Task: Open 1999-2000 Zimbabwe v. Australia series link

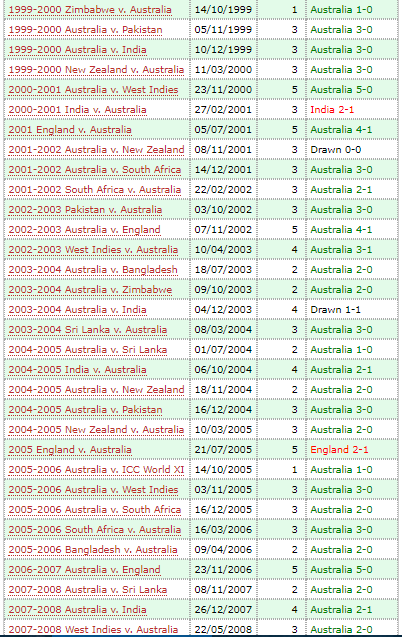Action: point(90,10)
